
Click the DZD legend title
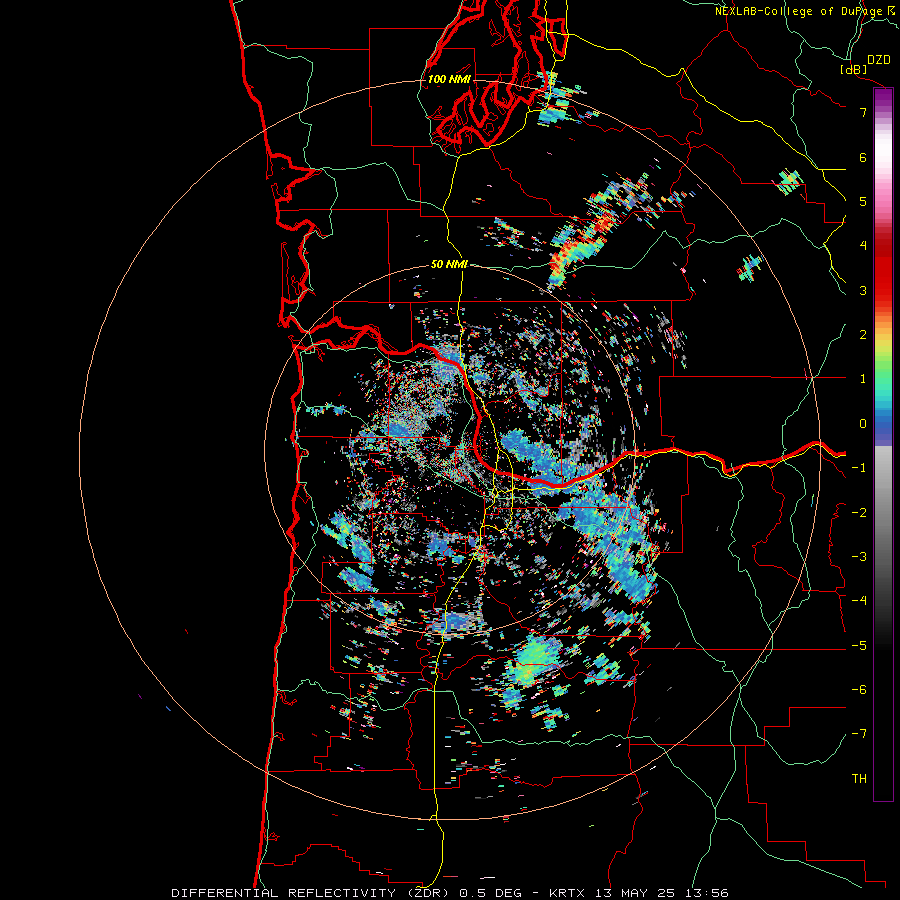(879, 60)
